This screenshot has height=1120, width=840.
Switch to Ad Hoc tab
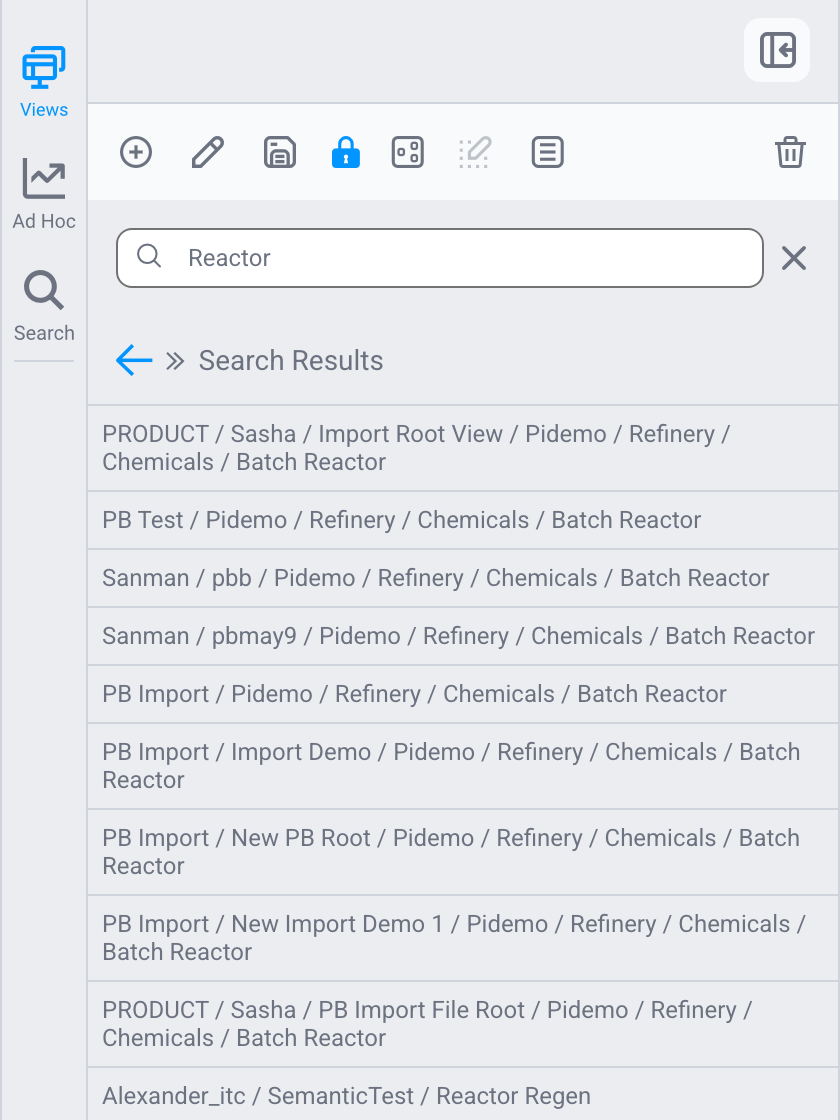pos(44,194)
